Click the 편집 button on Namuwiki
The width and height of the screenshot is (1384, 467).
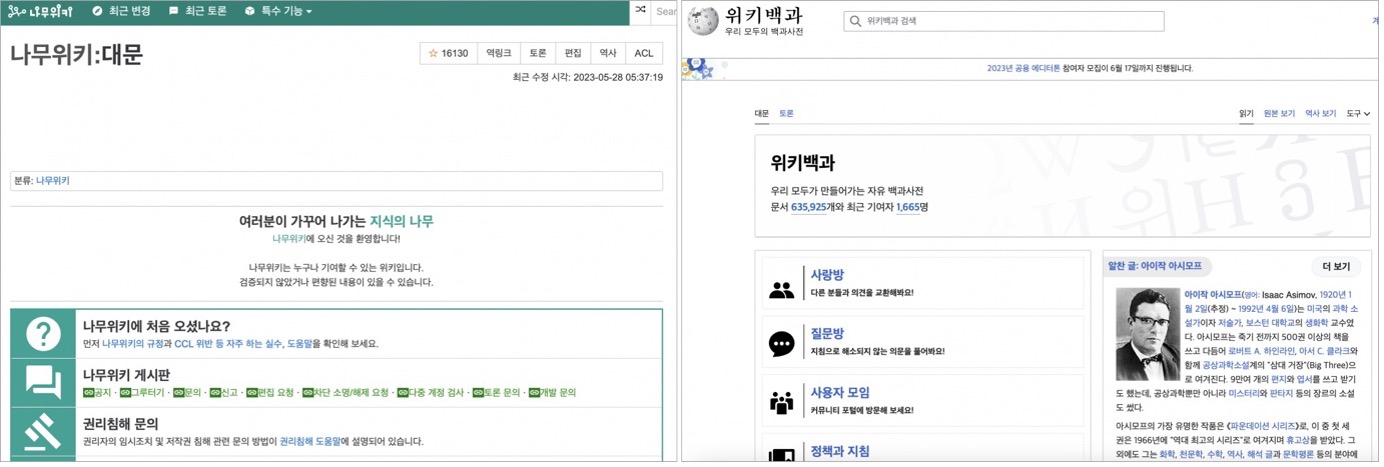(572, 53)
